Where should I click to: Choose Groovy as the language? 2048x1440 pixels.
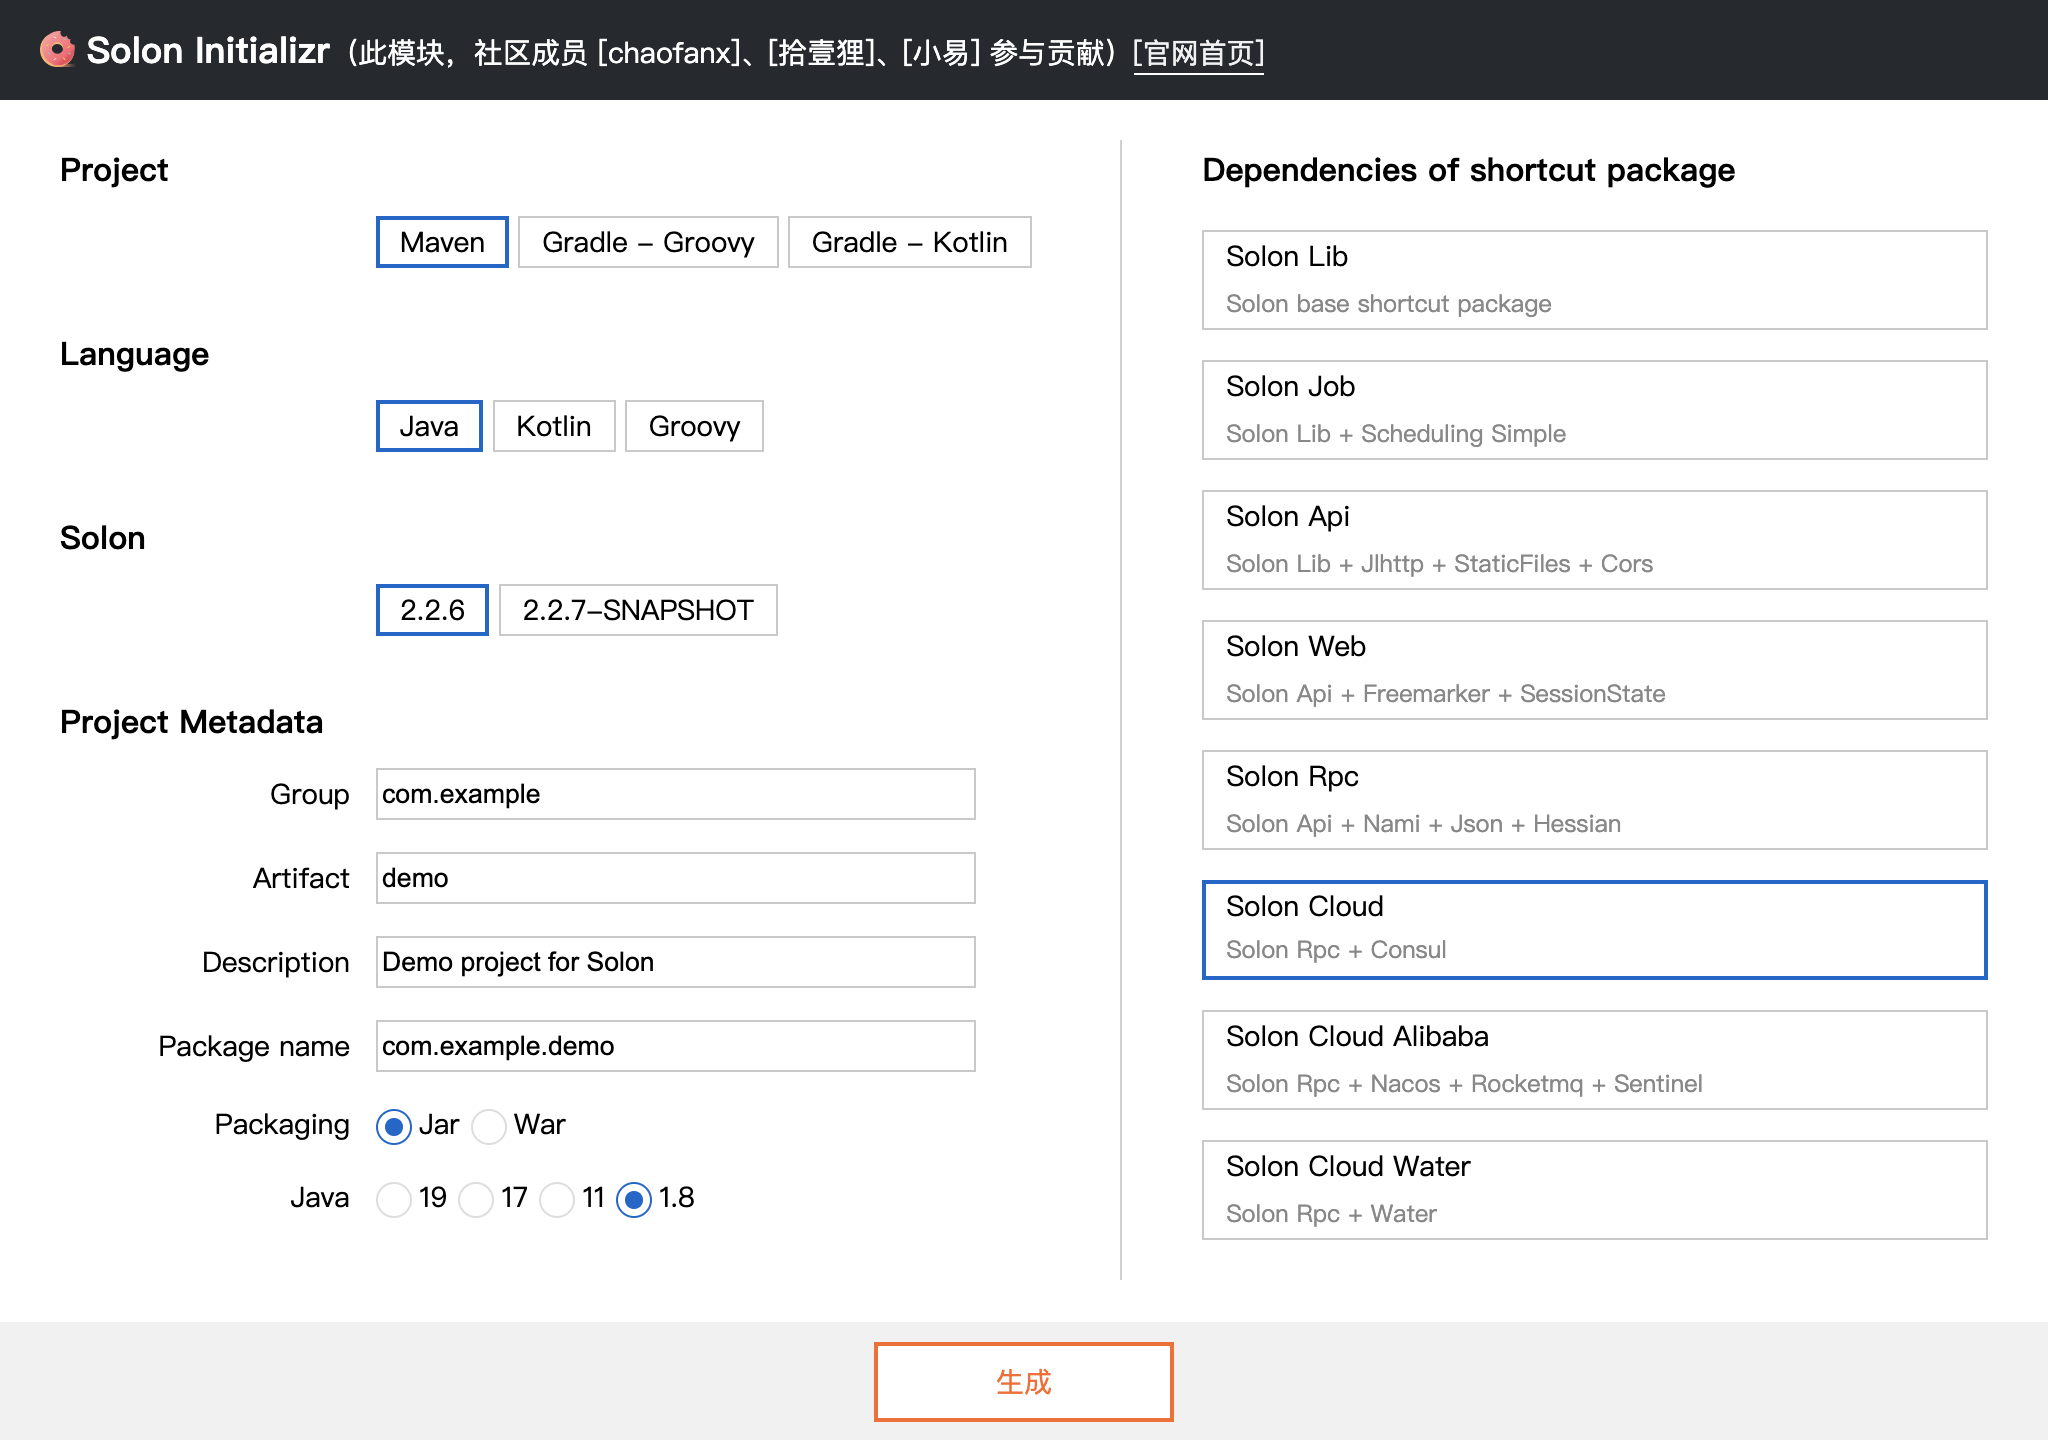click(x=694, y=426)
